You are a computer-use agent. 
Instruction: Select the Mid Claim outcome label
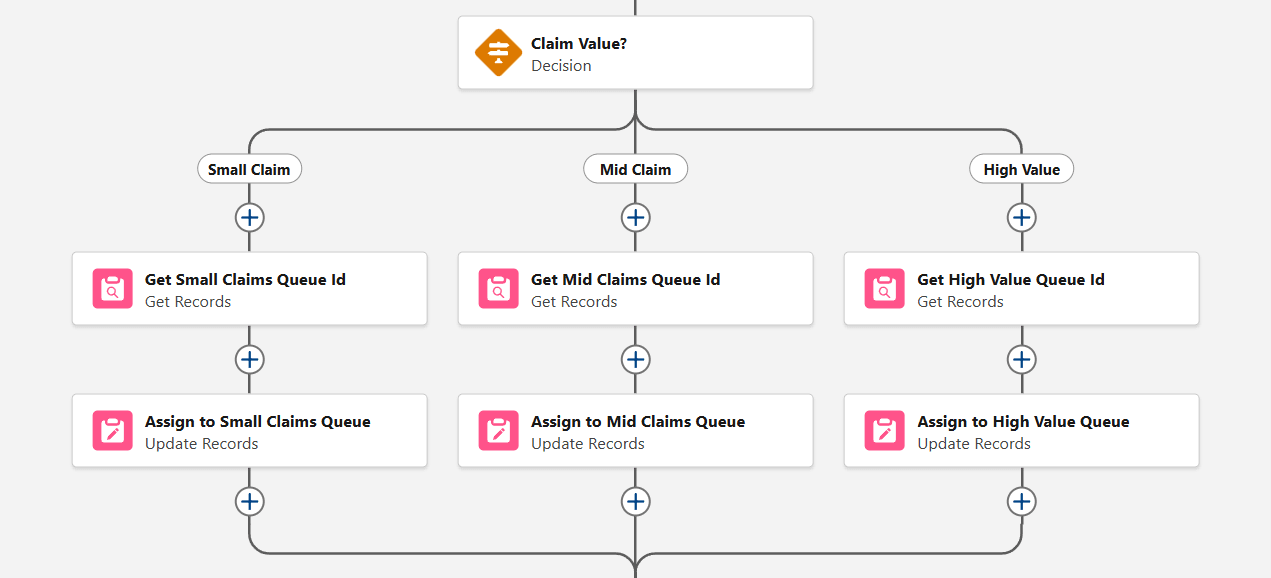(635, 170)
